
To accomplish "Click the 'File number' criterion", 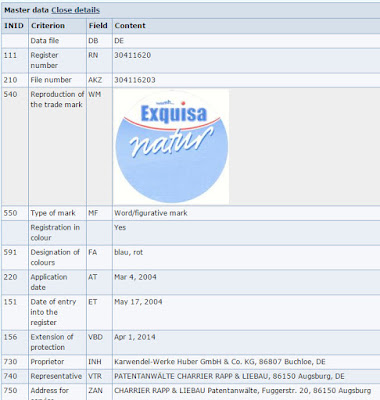I will click(x=51, y=80).
